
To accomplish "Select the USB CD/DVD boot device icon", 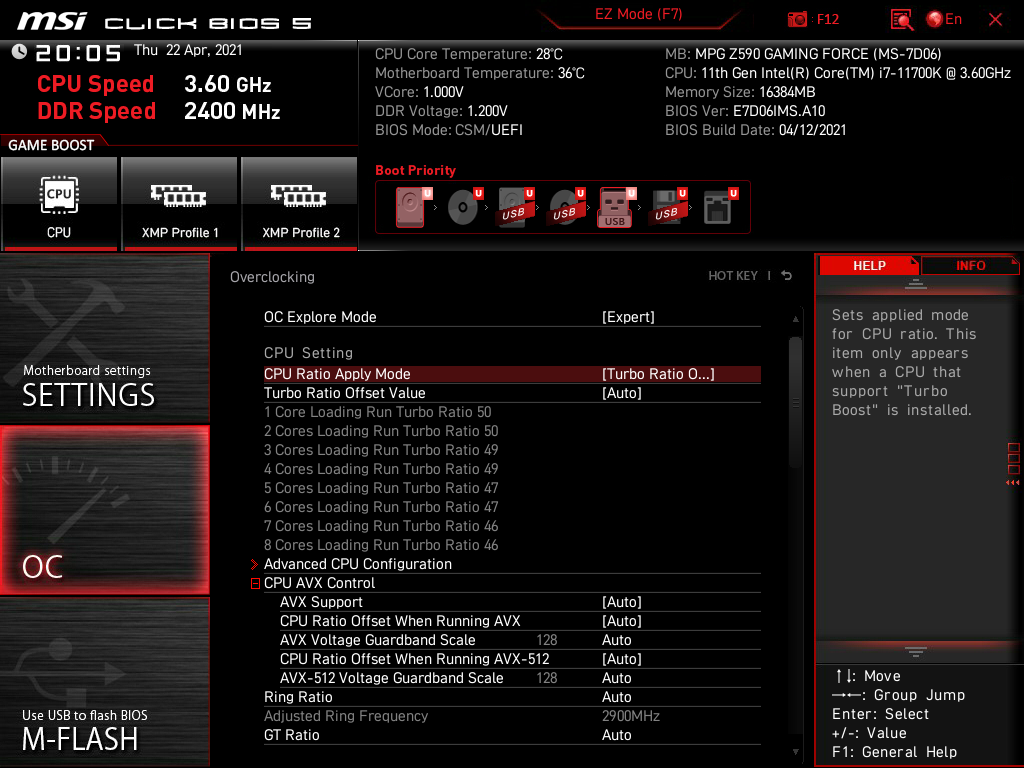I will click(567, 207).
